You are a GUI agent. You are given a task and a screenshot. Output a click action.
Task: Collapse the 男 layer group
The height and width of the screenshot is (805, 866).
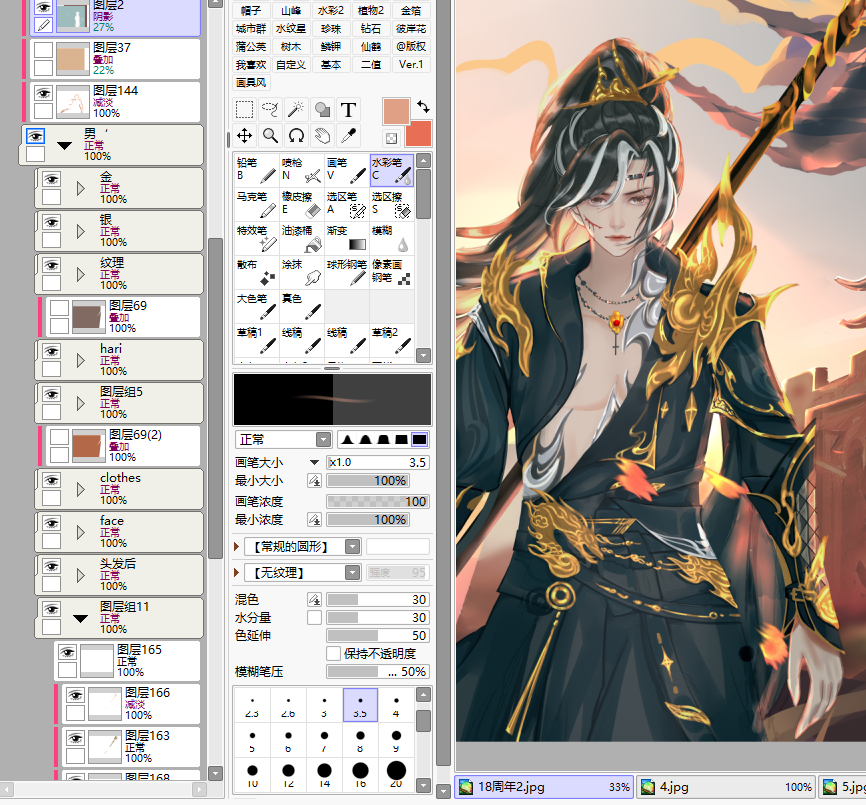coord(65,146)
